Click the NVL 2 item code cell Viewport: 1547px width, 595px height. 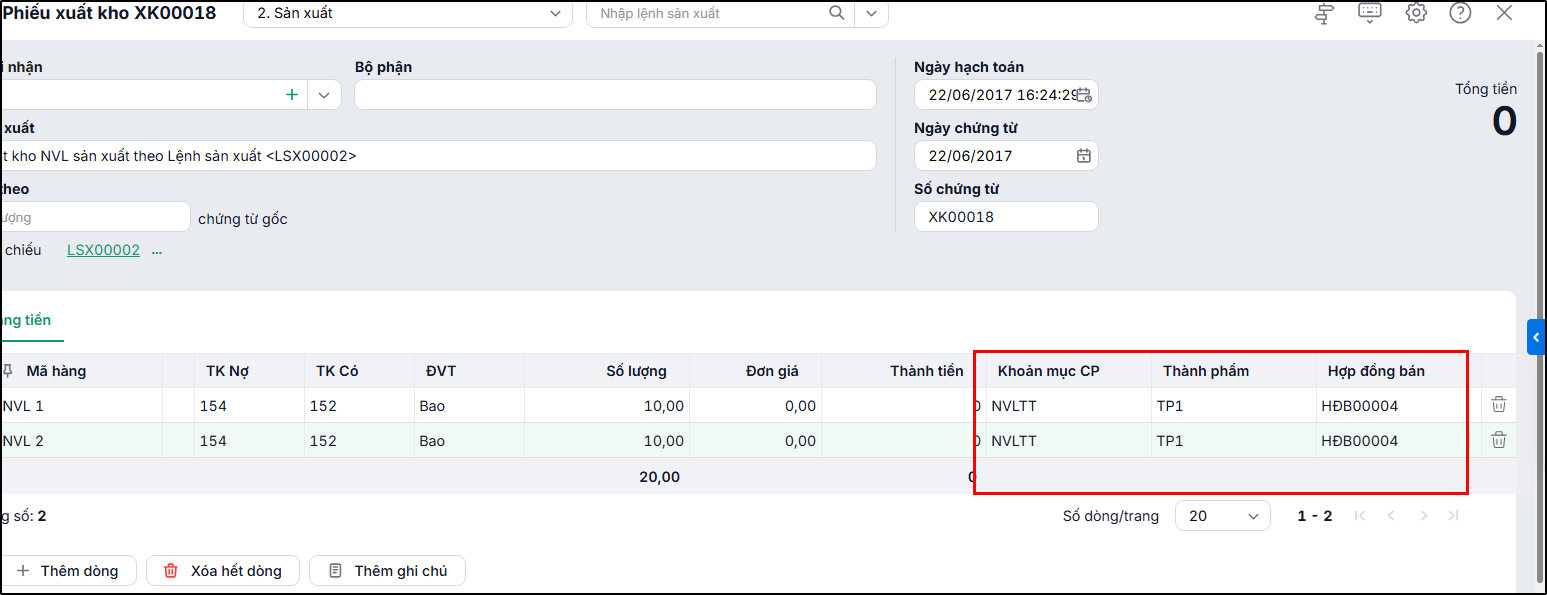(x=81, y=441)
